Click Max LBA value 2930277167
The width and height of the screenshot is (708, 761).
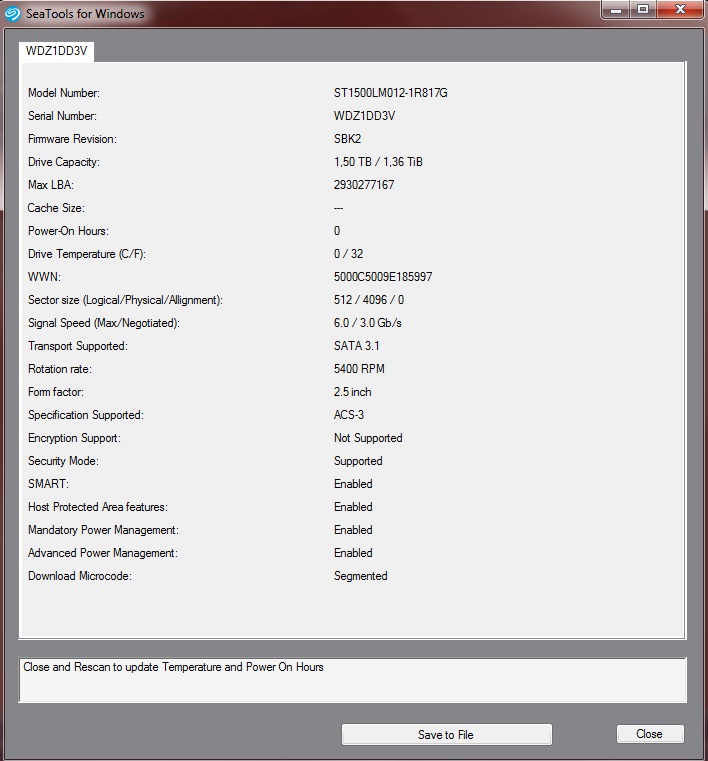[x=364, y=185]
